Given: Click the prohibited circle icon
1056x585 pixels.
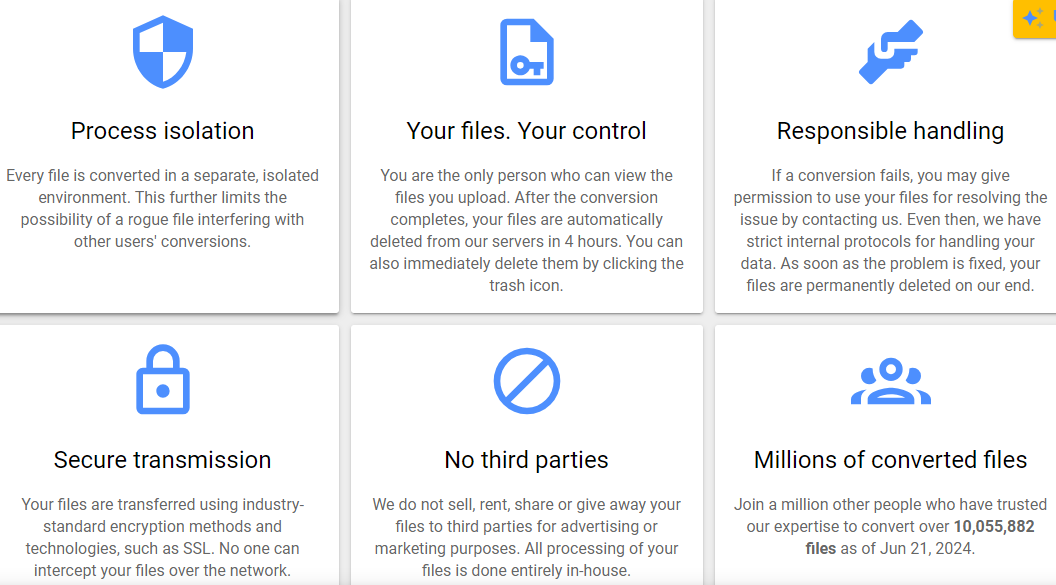Looking at the screenshot, I should point(527,380).
